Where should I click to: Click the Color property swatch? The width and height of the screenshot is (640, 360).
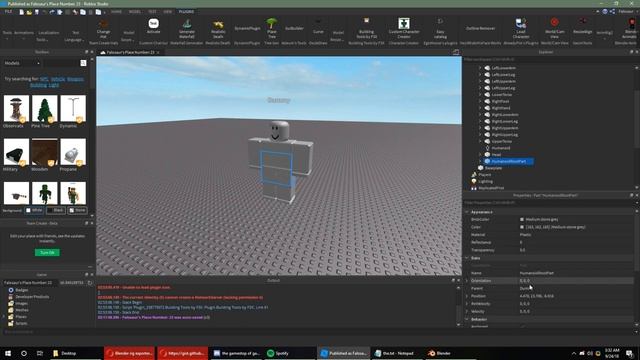522,227
